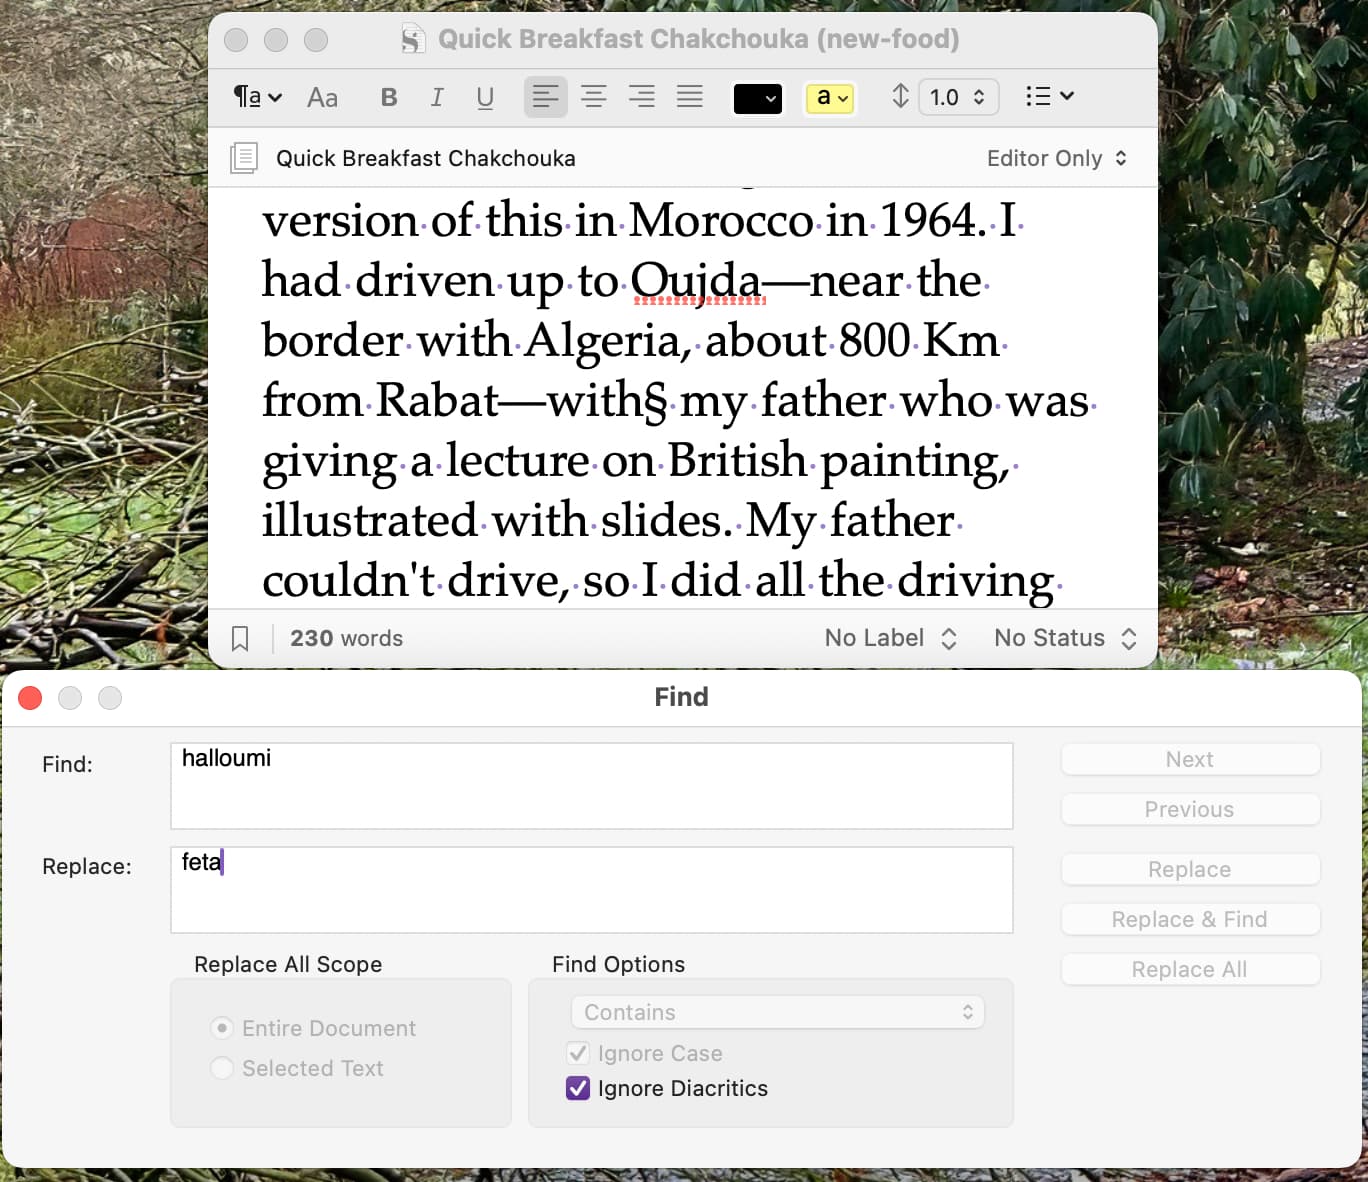The image size is (1368, 1182).
Task: Right-align the paragraph text
Action: click(x=641, y=97)
